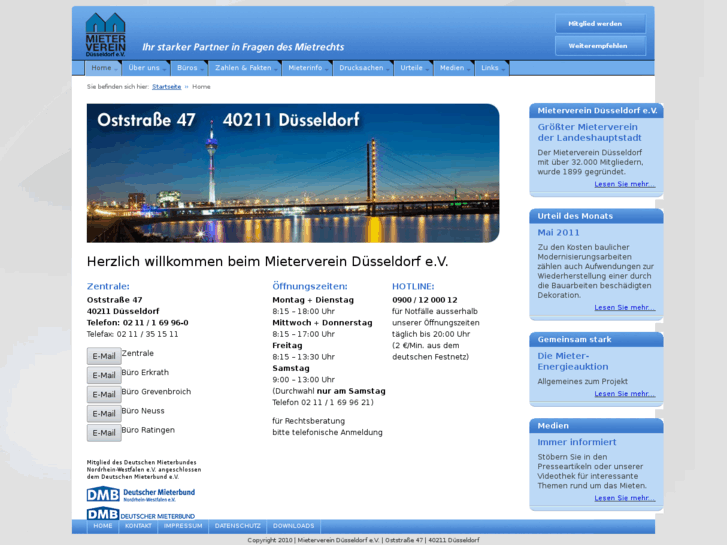The image size is (727, 545).
Task: Follow the Startseite breadcrumb link
Action: (x=166, y=87)
